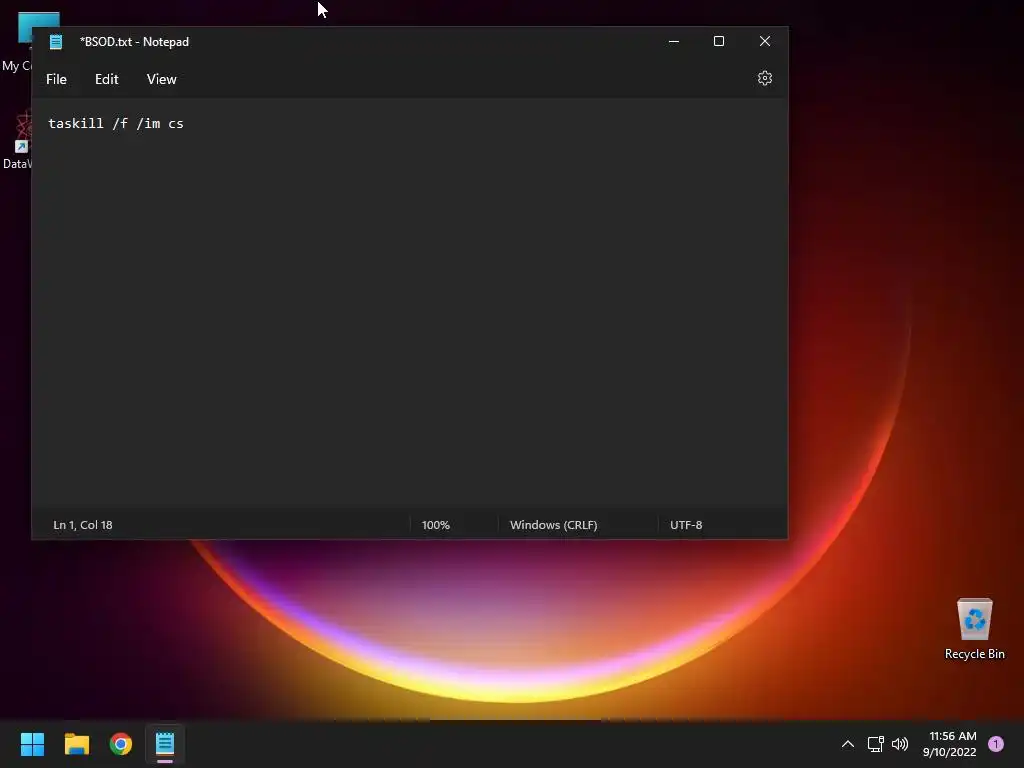The width and height of the screenshot is (1024, 768).
Task: Maximize the Notepad window
Action: tap(719, 41)
